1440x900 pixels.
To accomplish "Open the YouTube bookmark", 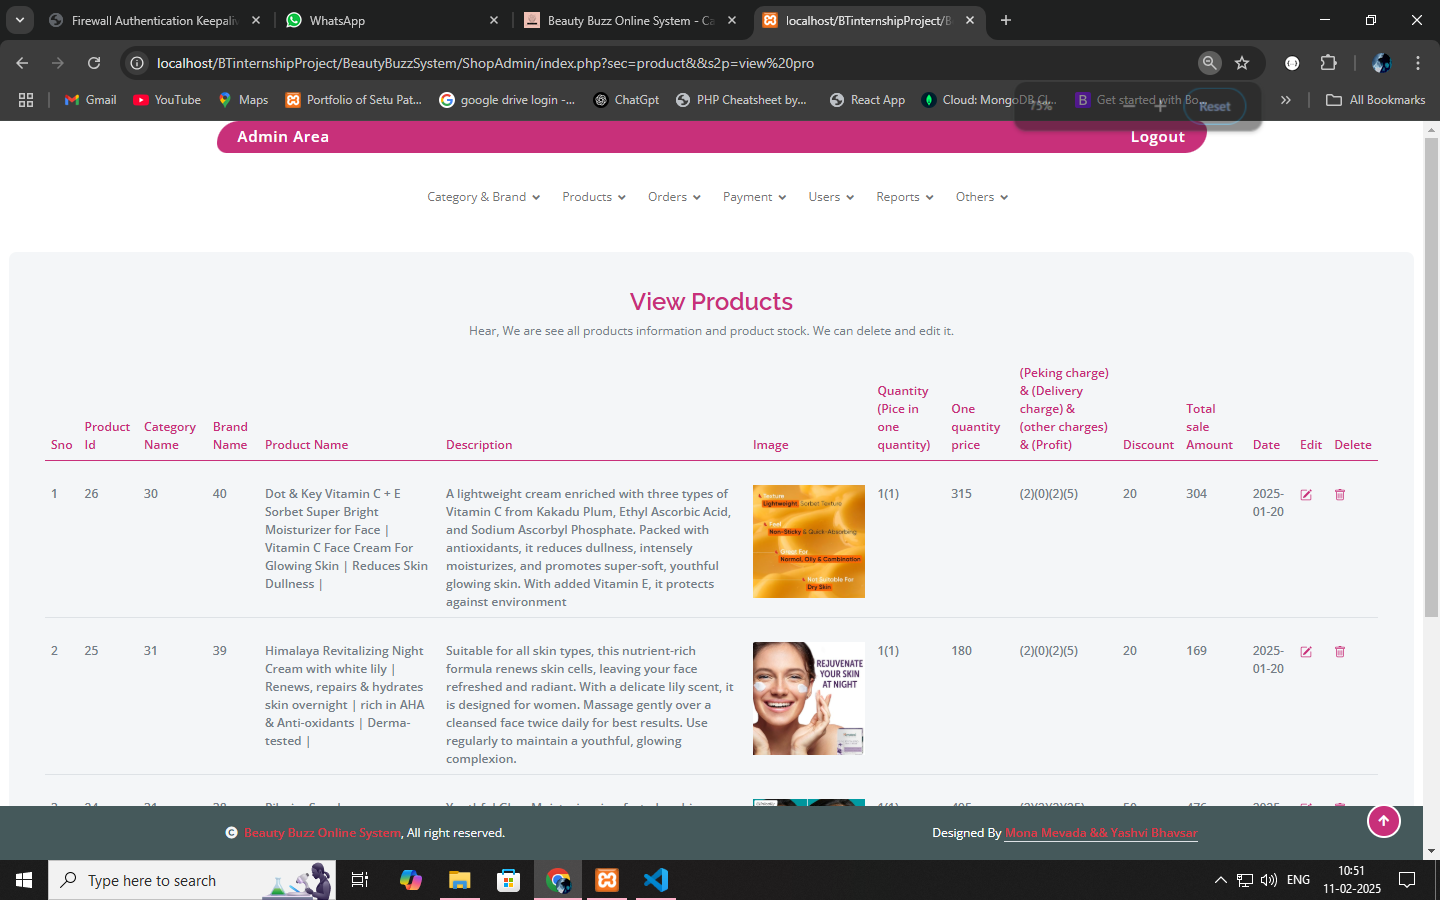I will (167, 100).
